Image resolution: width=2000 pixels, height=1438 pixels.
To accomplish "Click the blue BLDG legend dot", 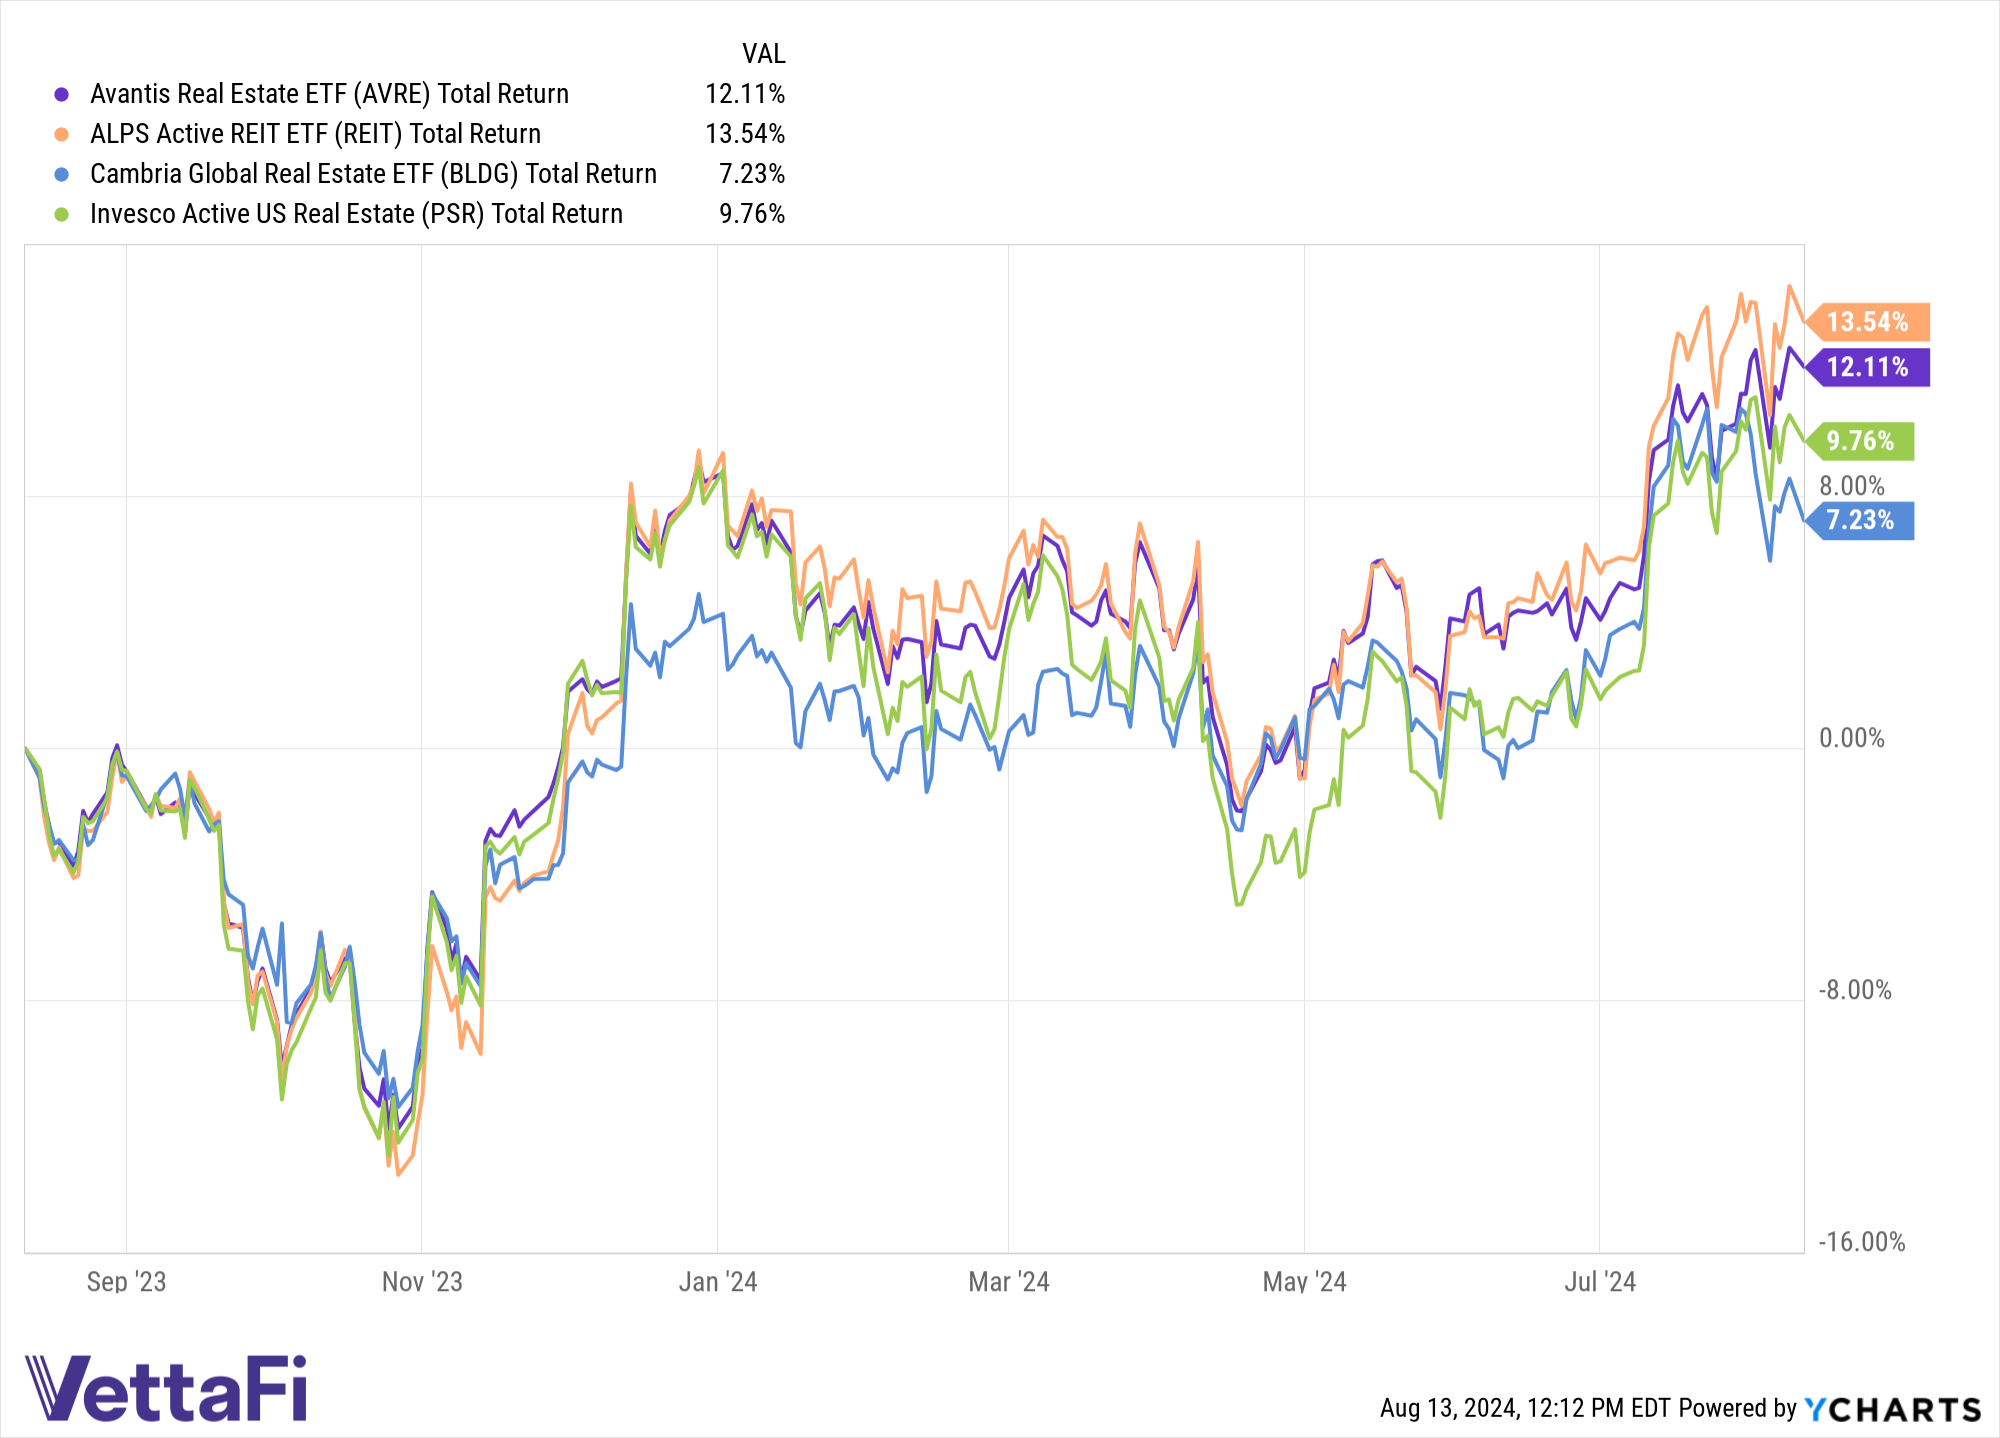I will pos(62,174).
